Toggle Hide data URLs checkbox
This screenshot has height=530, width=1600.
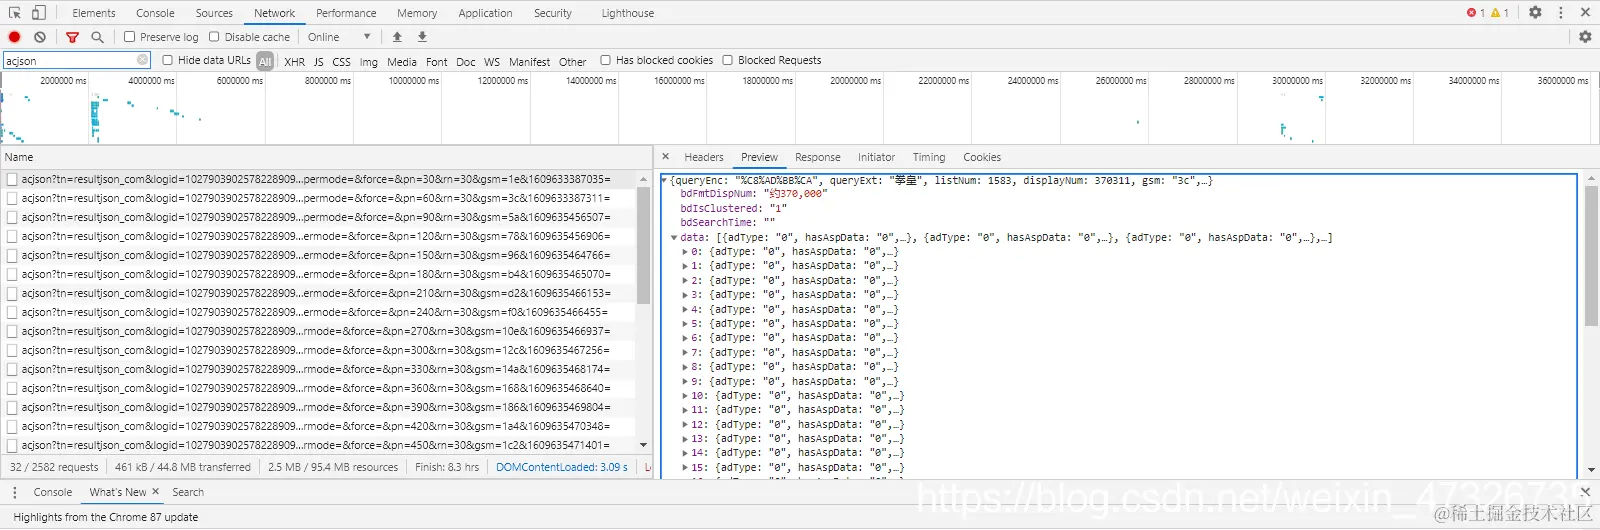click(x=168, y=60)
